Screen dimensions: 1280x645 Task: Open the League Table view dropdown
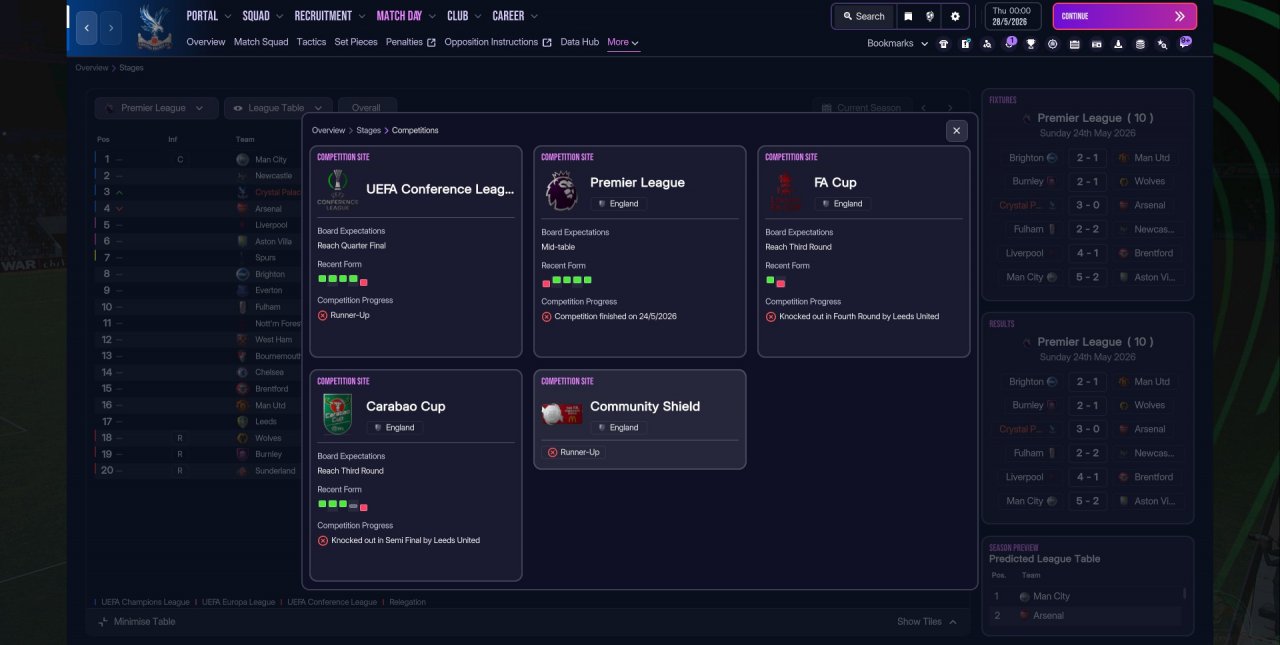278,108
